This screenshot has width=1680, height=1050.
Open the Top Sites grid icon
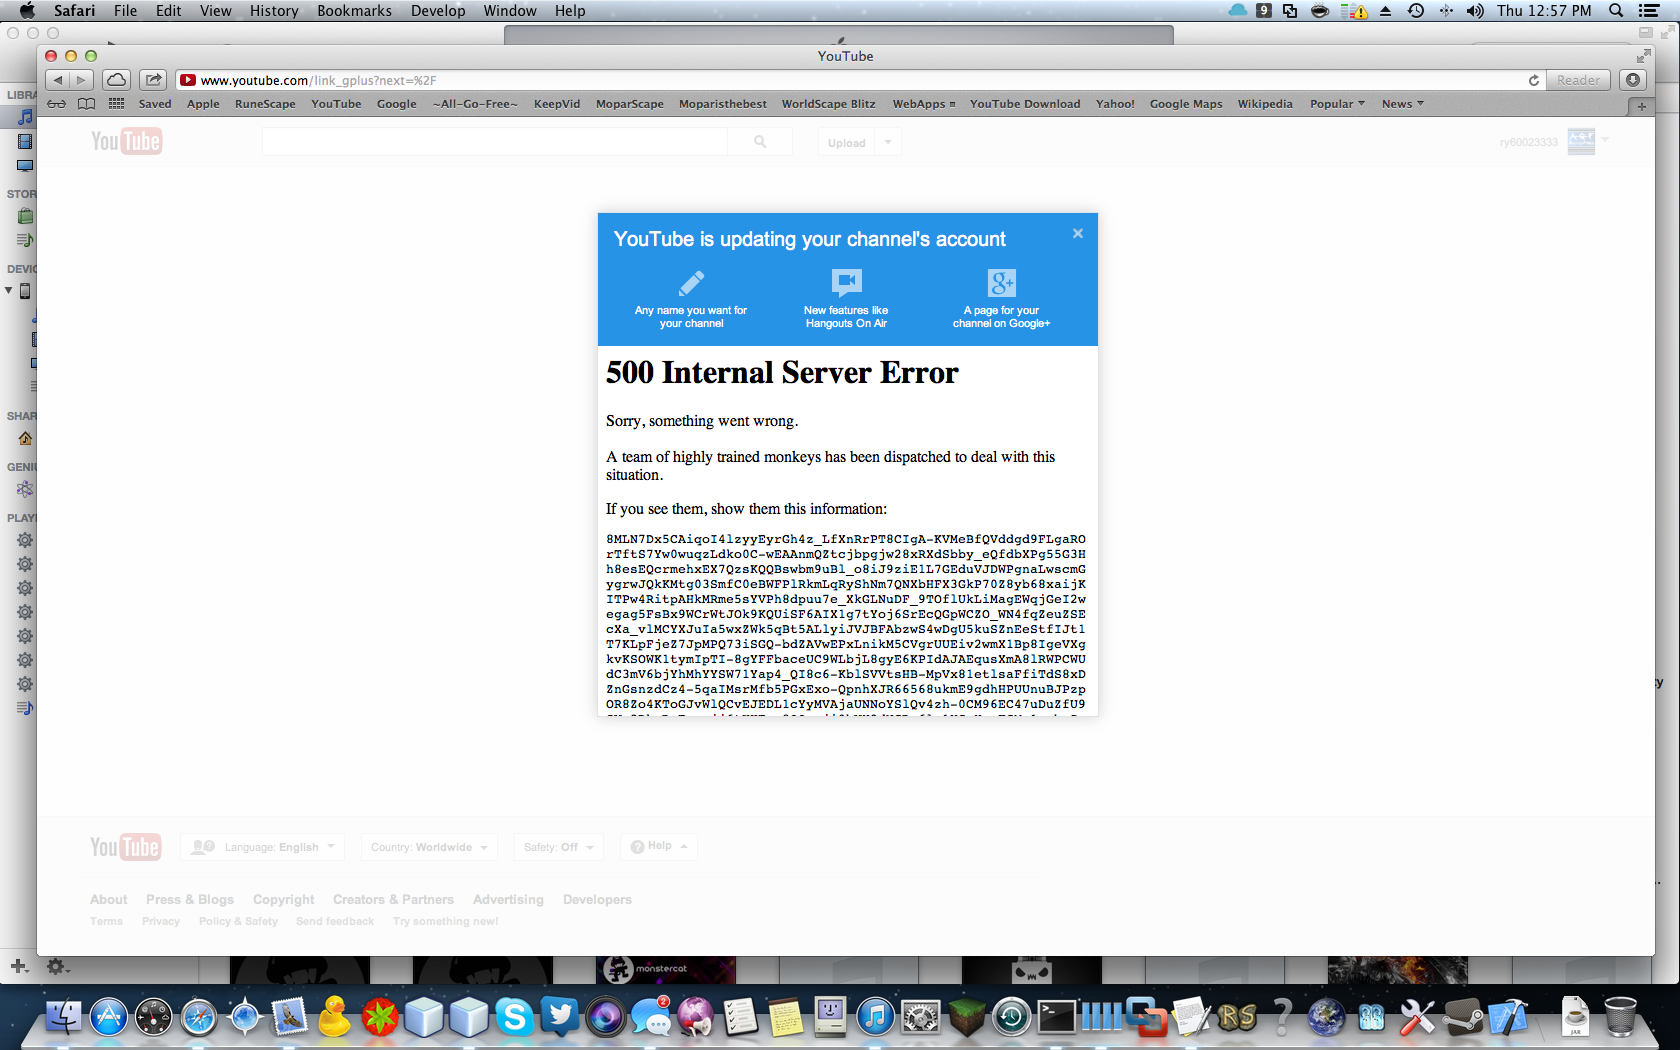pos(117,104)
